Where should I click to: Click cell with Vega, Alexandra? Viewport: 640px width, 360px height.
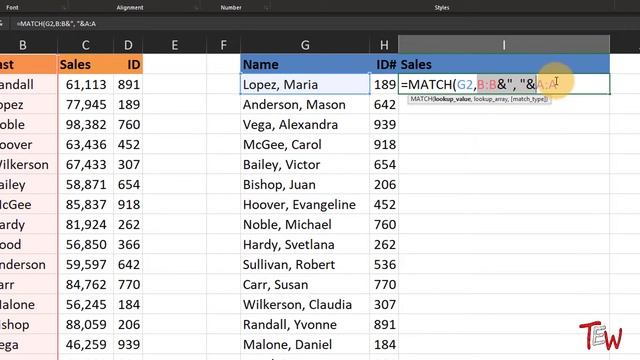[x=305, y=124]
